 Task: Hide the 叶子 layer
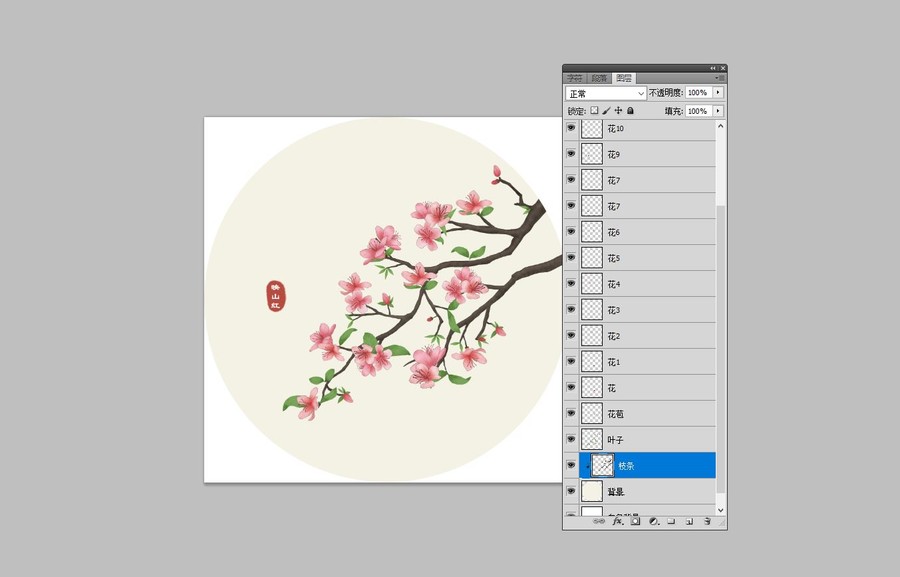point(571,439)
